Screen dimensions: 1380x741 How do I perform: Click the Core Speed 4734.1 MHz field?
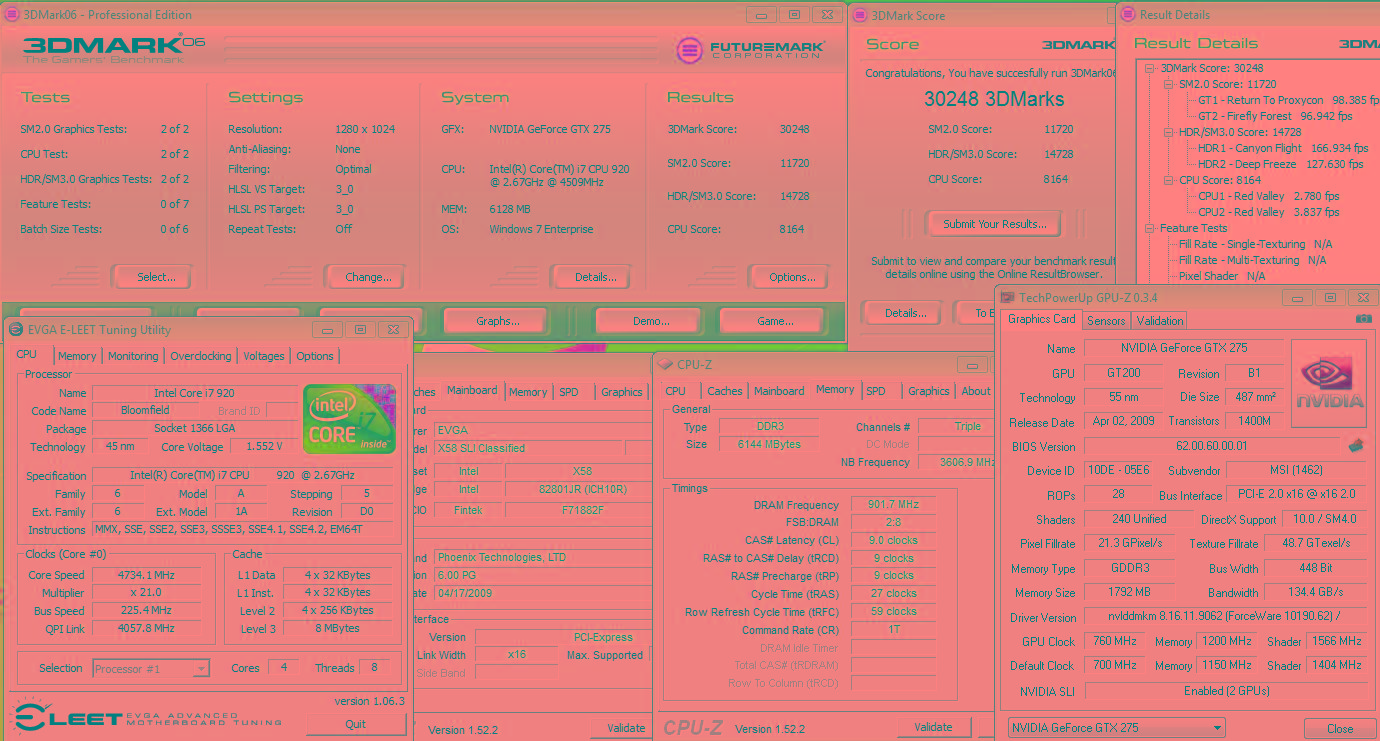click(146, 575)
